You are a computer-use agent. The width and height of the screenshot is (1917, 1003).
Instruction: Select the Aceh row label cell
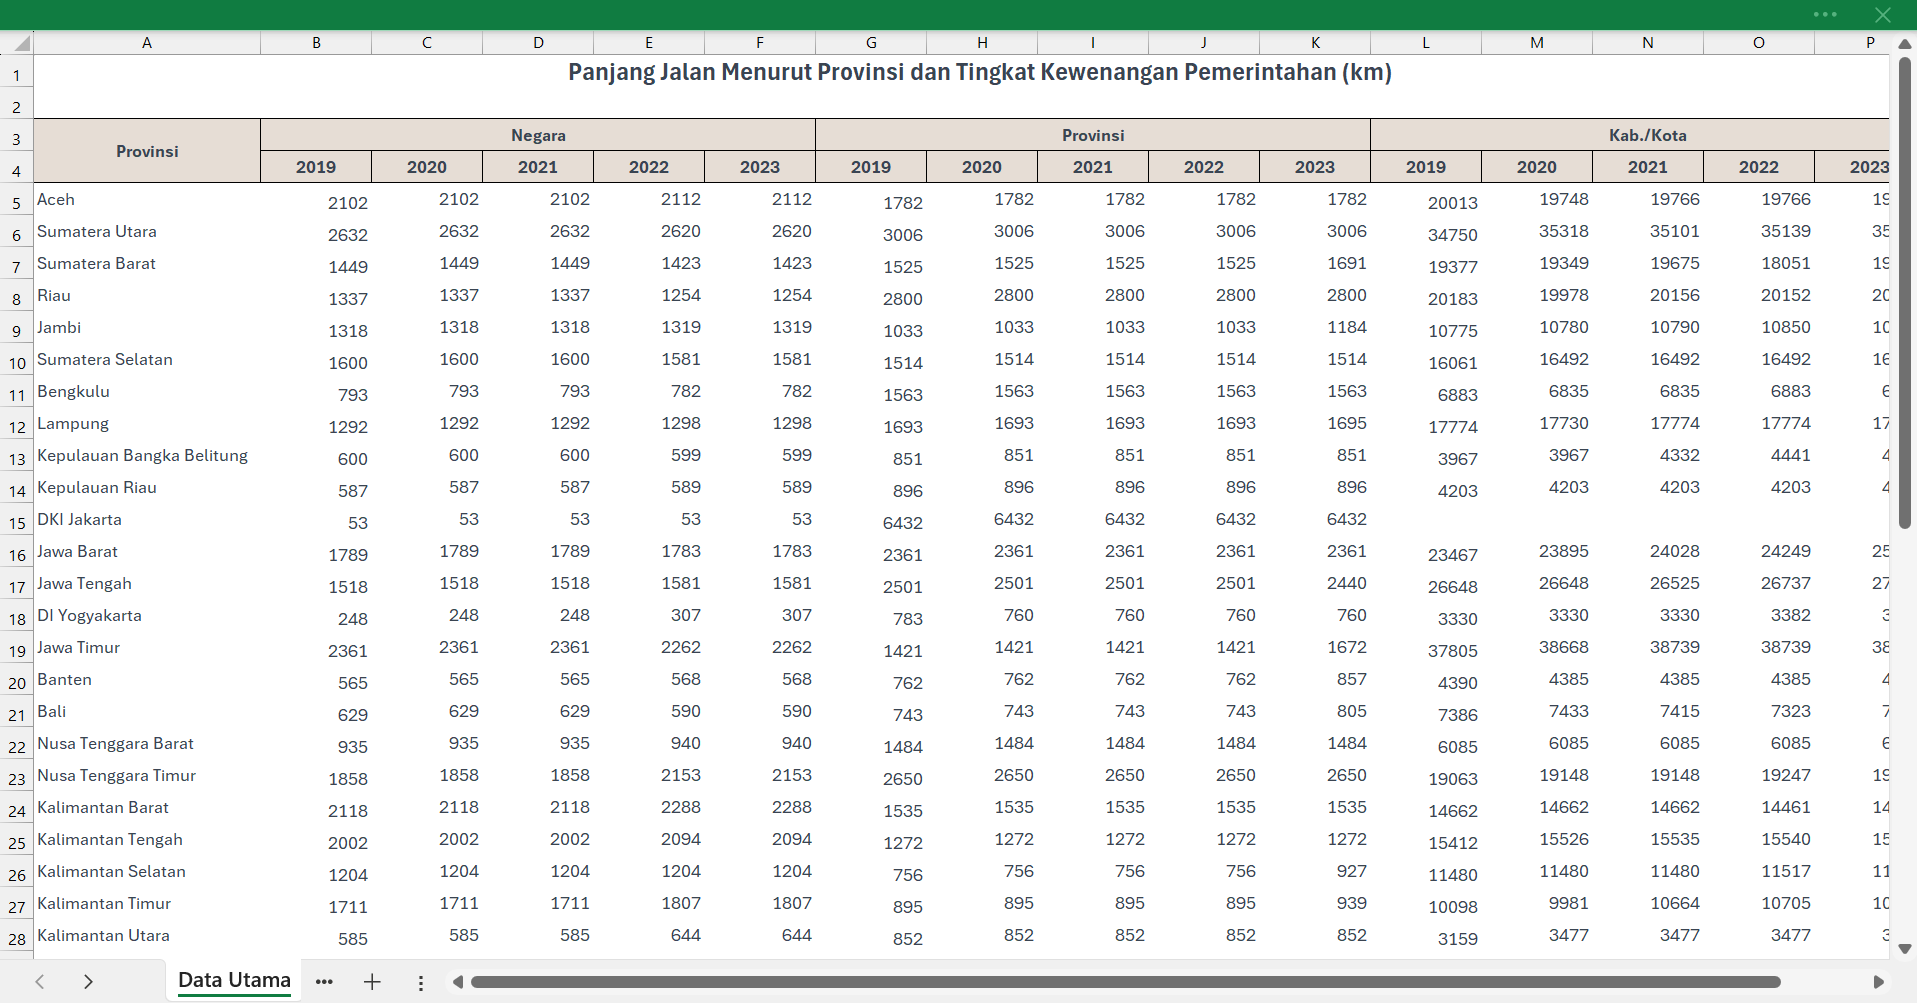(147, 199)
